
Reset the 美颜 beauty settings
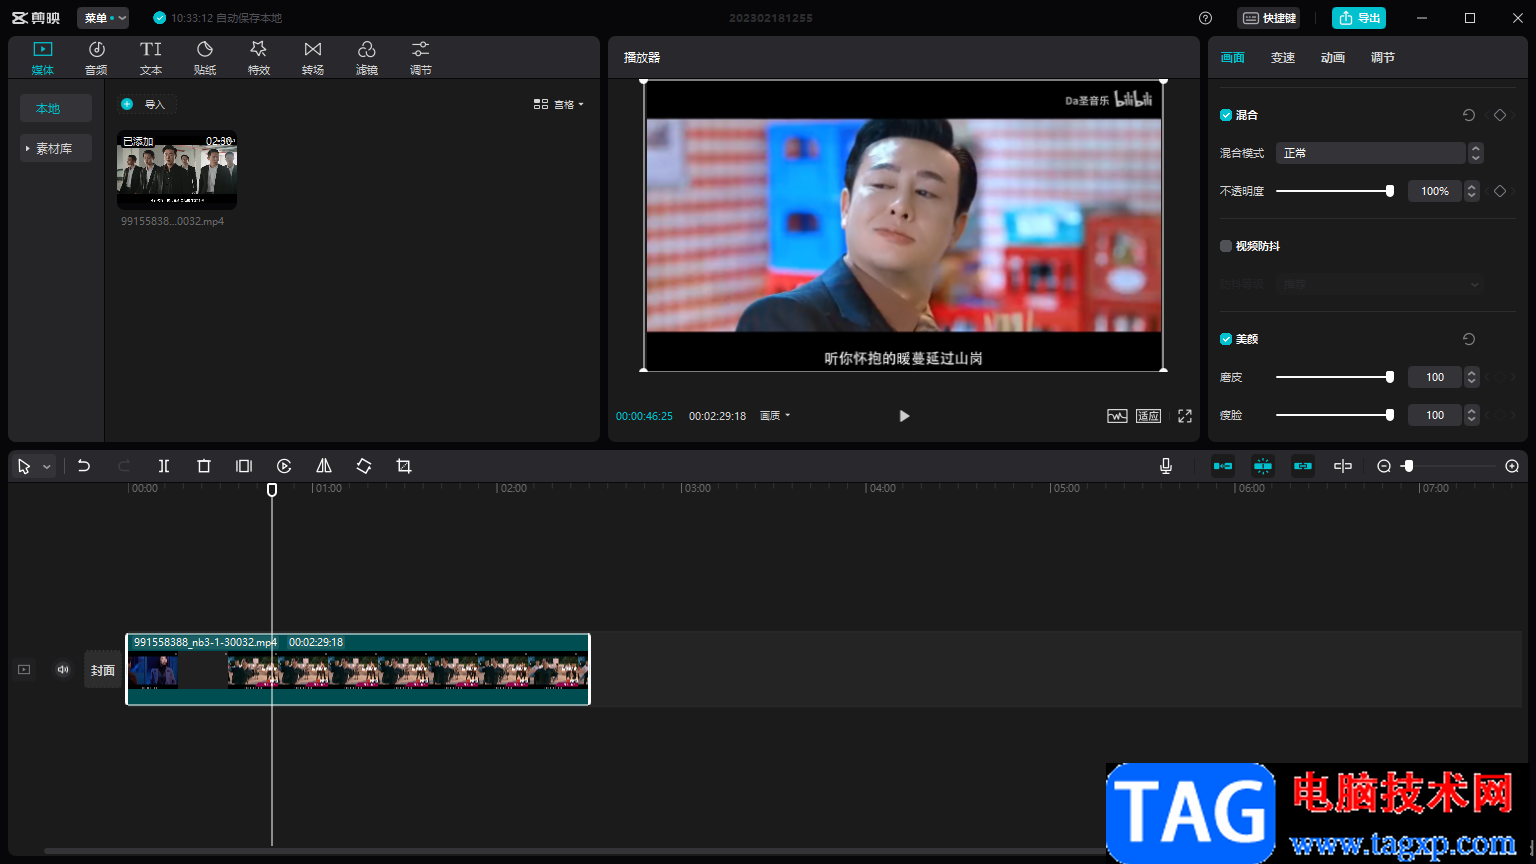(1469, 339)
